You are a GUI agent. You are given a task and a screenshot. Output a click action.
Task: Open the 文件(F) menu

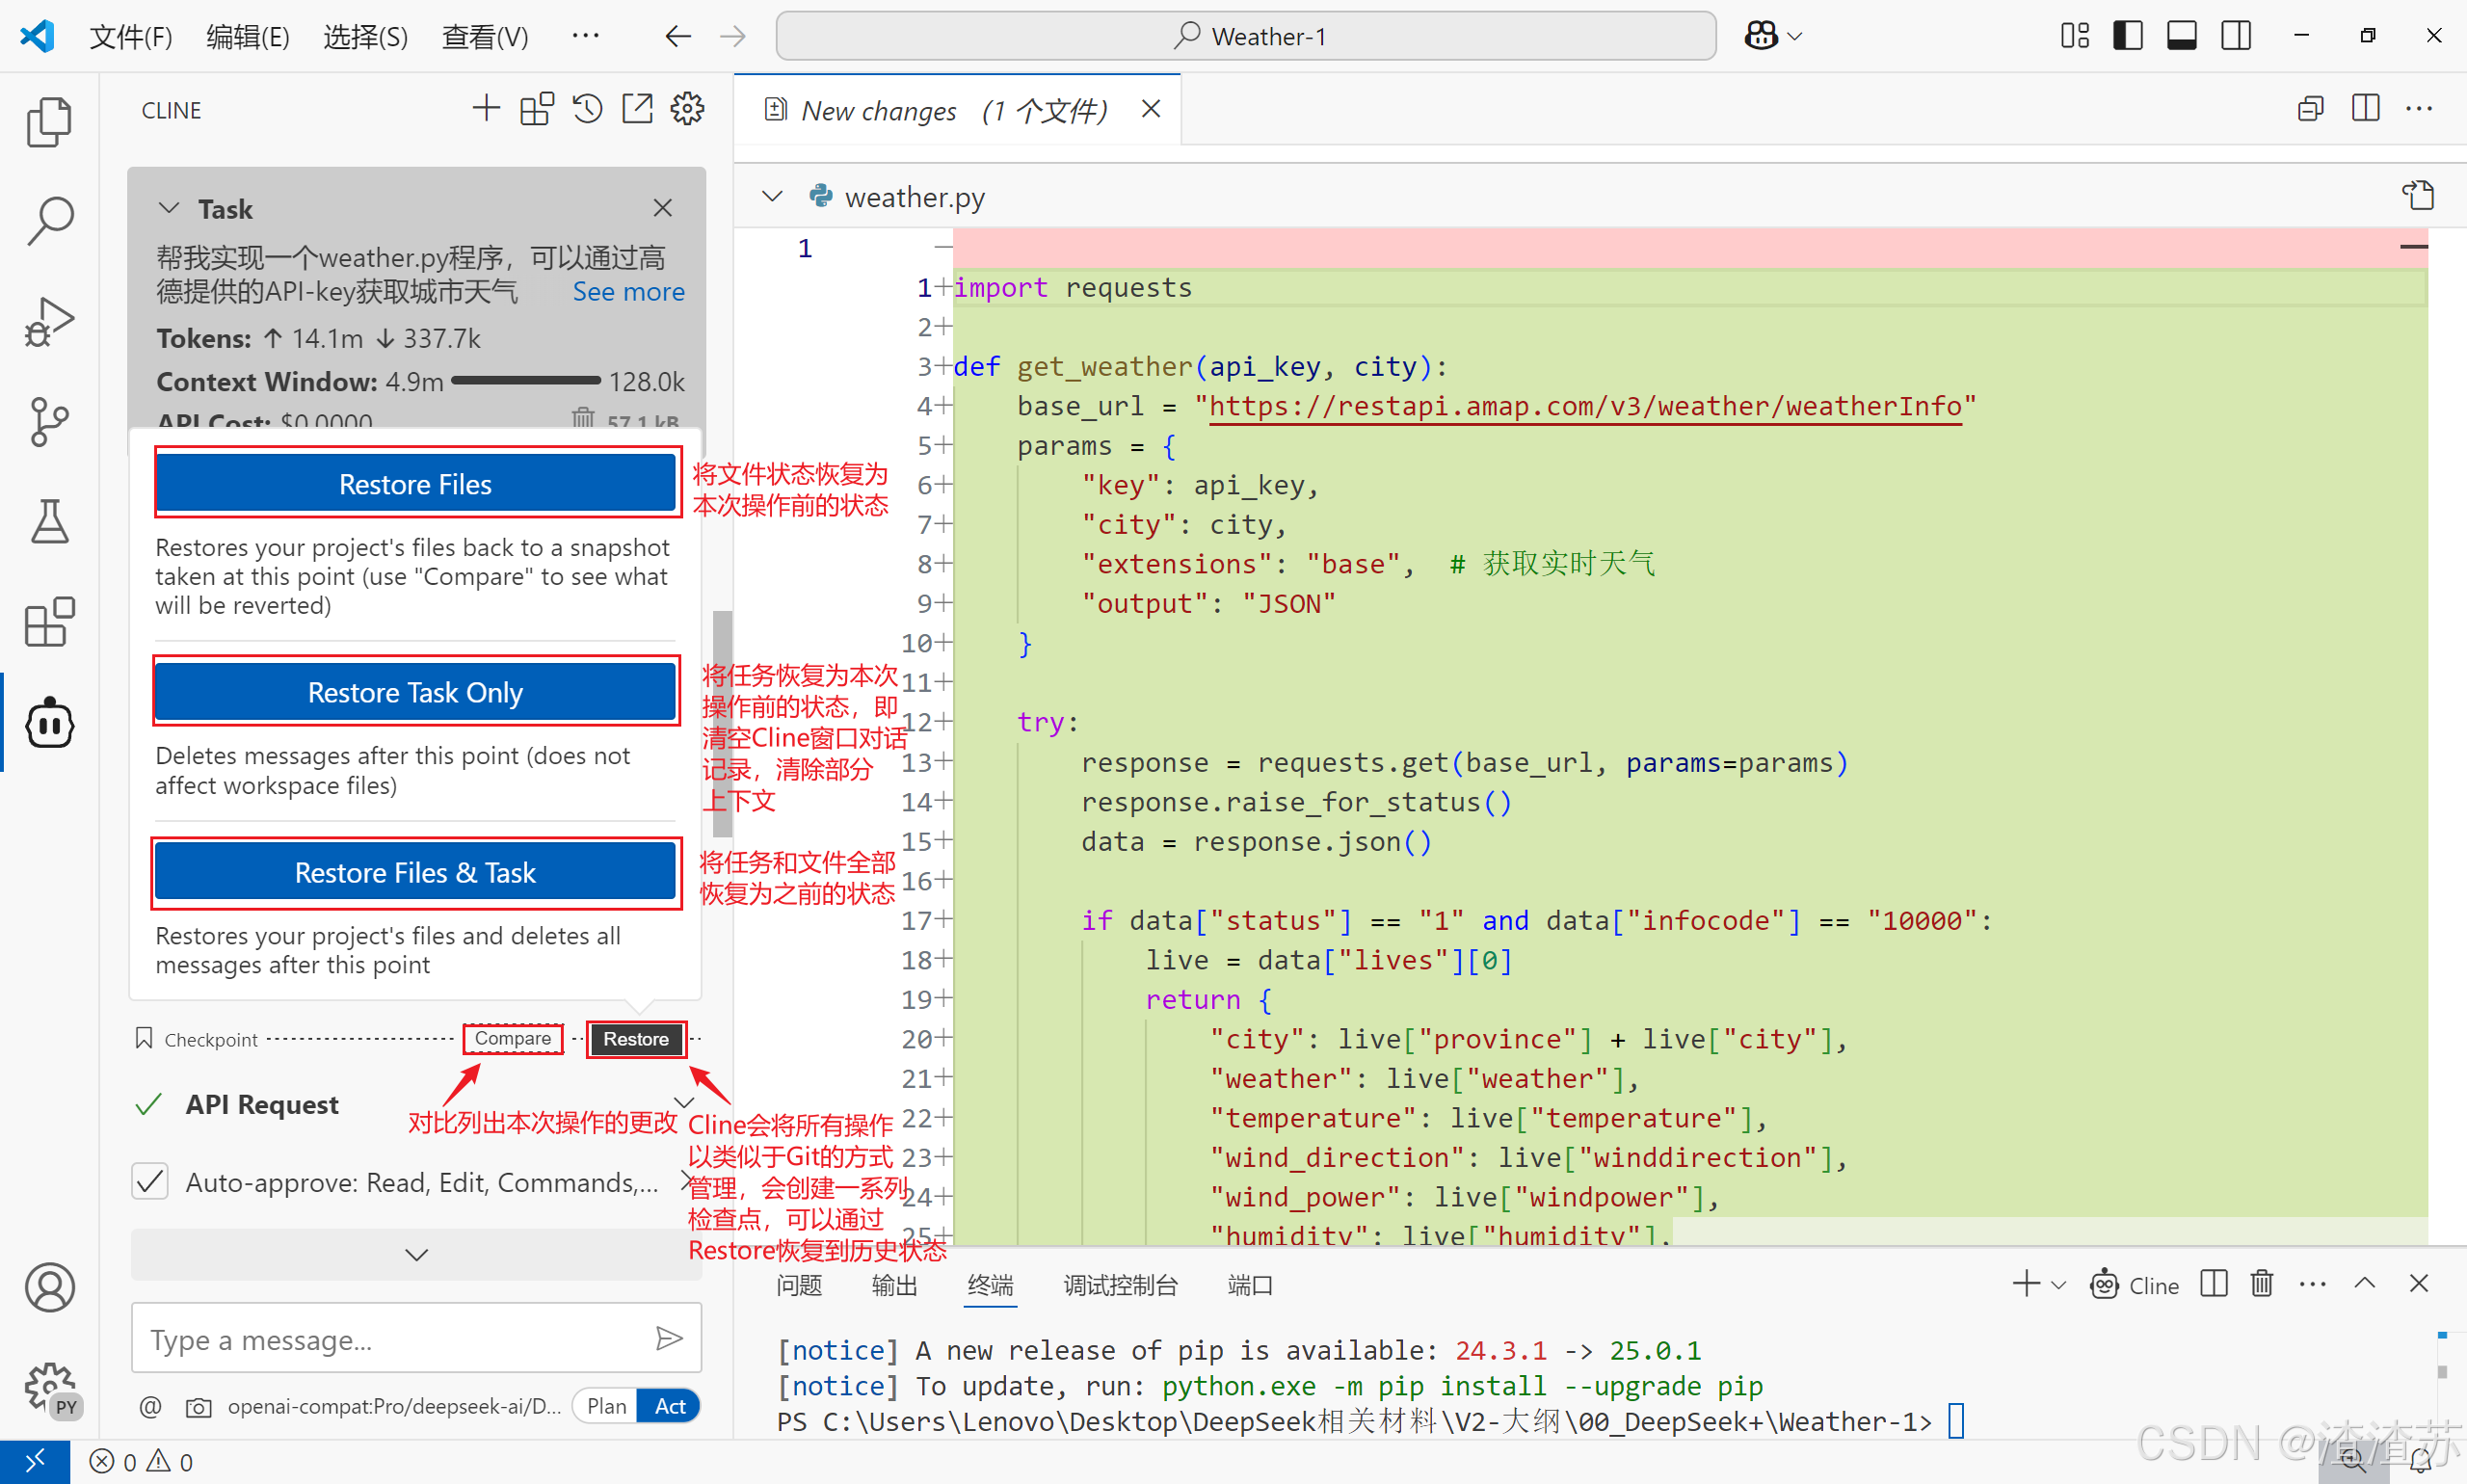click(x=130, y=37)
